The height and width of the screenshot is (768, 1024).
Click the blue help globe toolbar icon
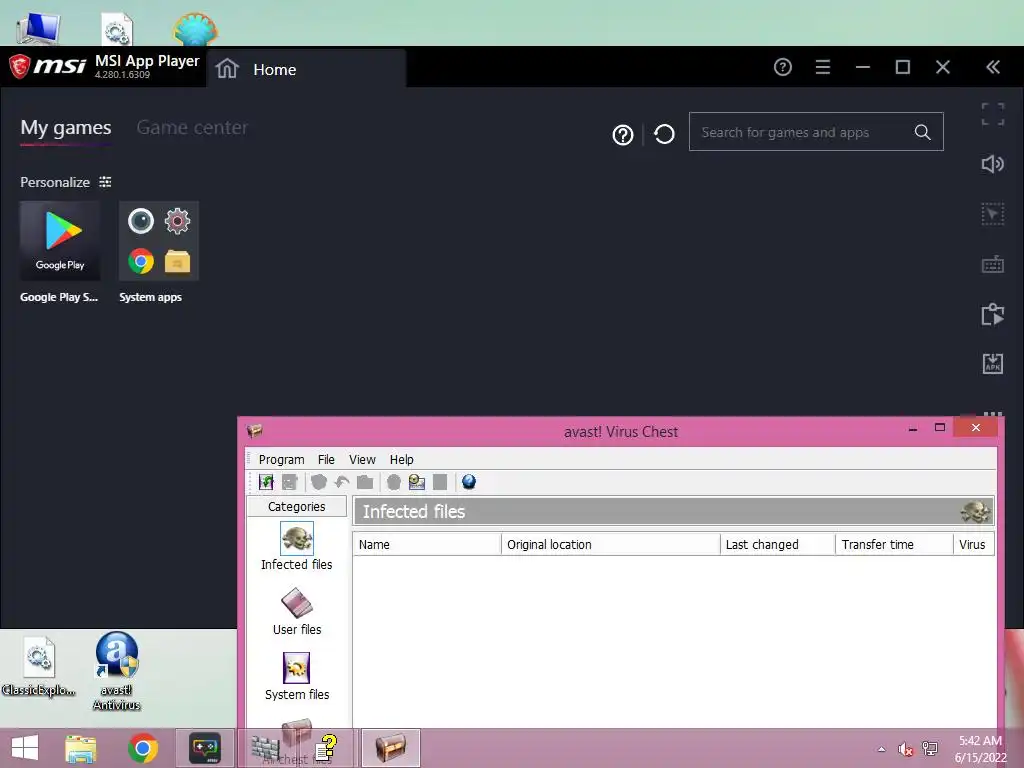469,482
